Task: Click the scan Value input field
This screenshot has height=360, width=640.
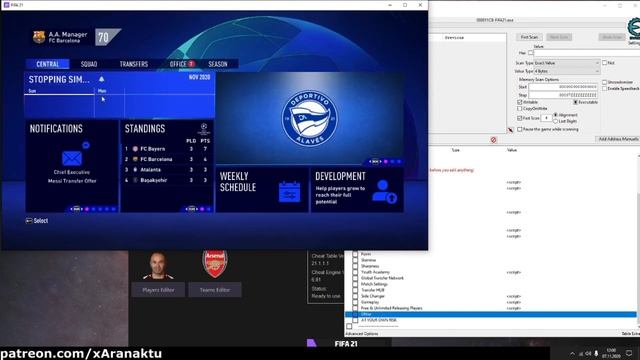Action: point(587,53)
